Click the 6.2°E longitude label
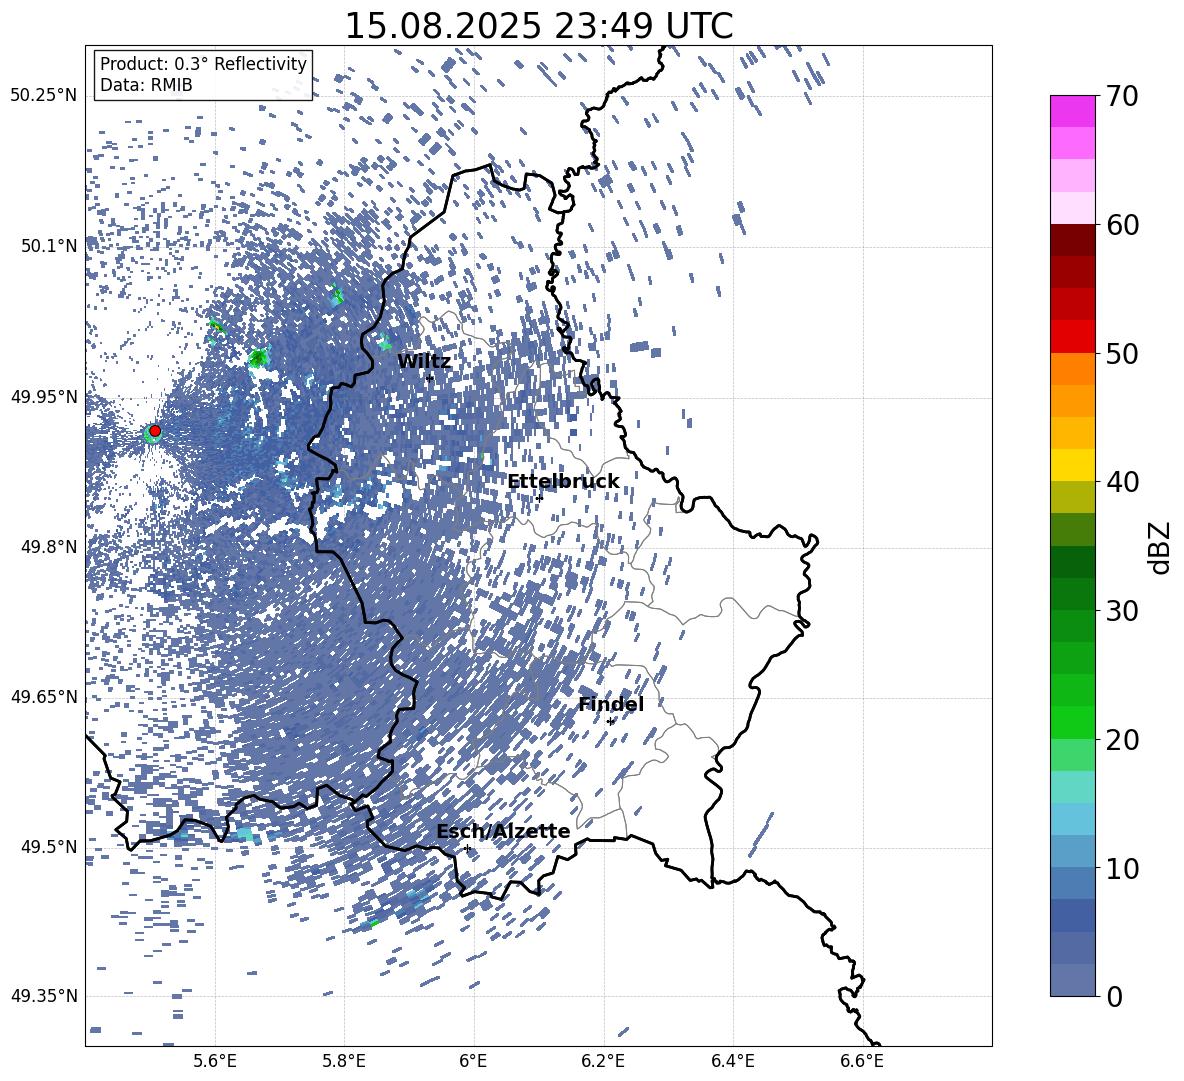The width and height of the screenshot is (1184, 1081). point(603,1062)
